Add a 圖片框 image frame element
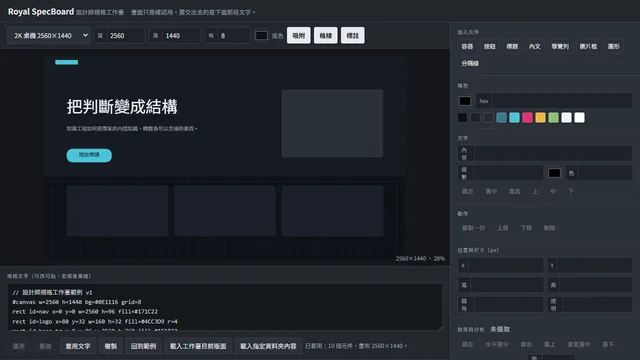 588,47
